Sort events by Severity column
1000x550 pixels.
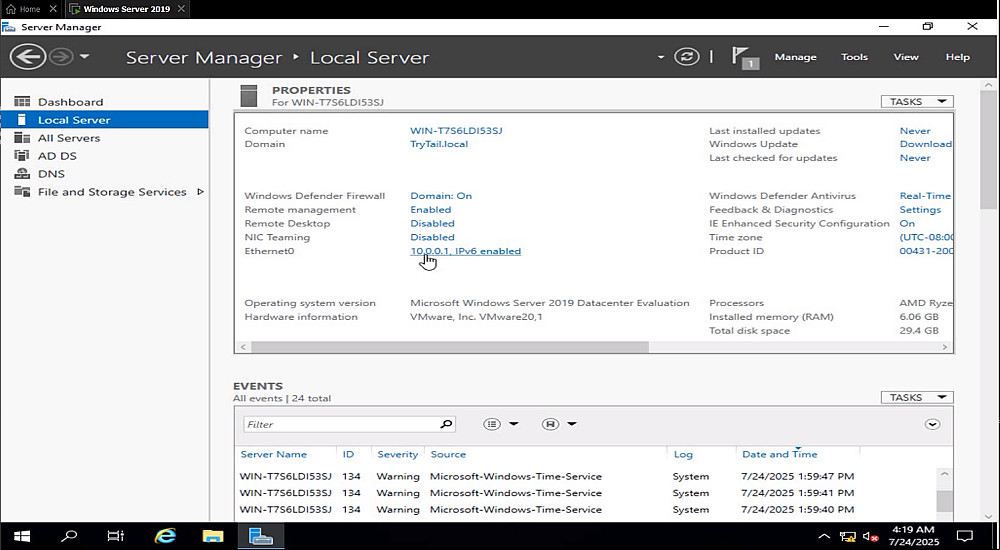tap(397, 454)
